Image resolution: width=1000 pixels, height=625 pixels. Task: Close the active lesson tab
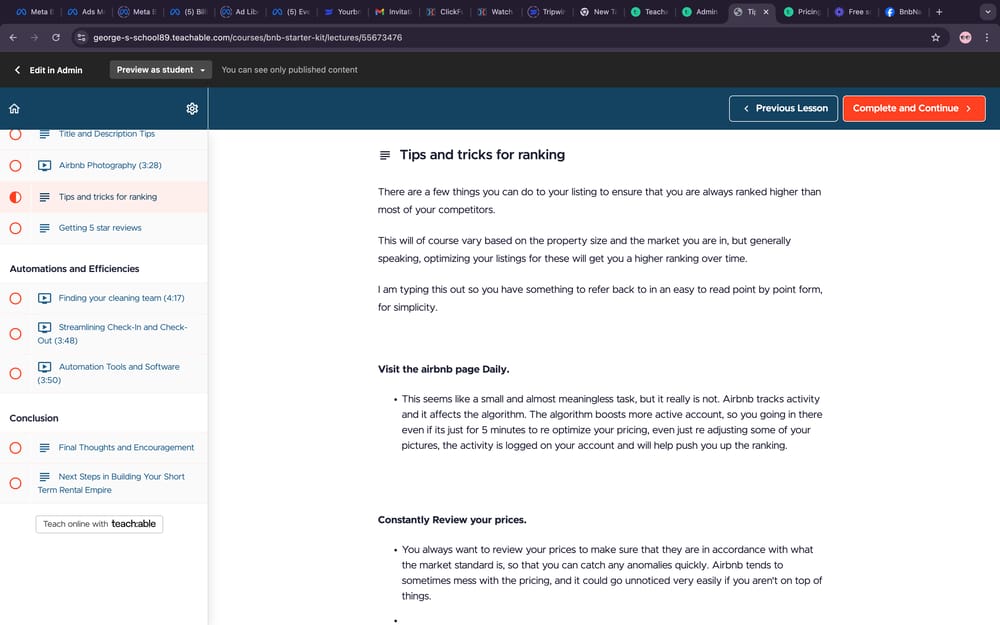pos(766,11)
